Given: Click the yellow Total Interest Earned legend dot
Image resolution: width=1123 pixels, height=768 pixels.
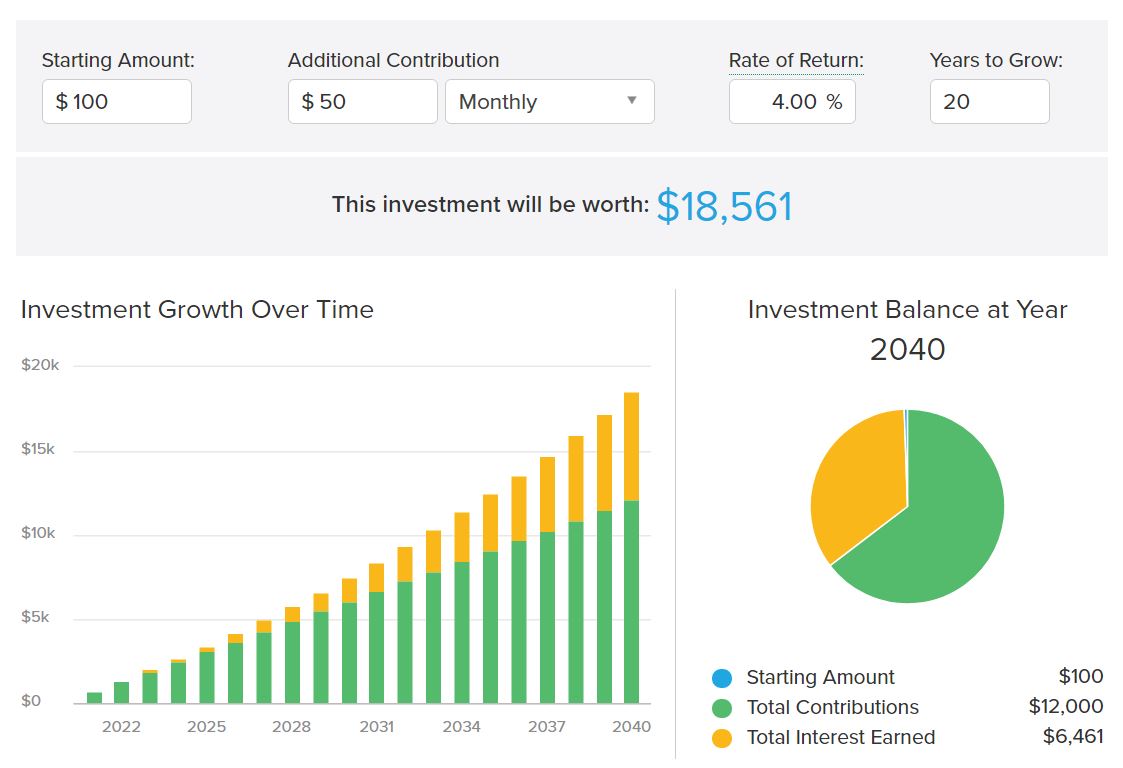Looking at the screenshot, I should [722, 738].
